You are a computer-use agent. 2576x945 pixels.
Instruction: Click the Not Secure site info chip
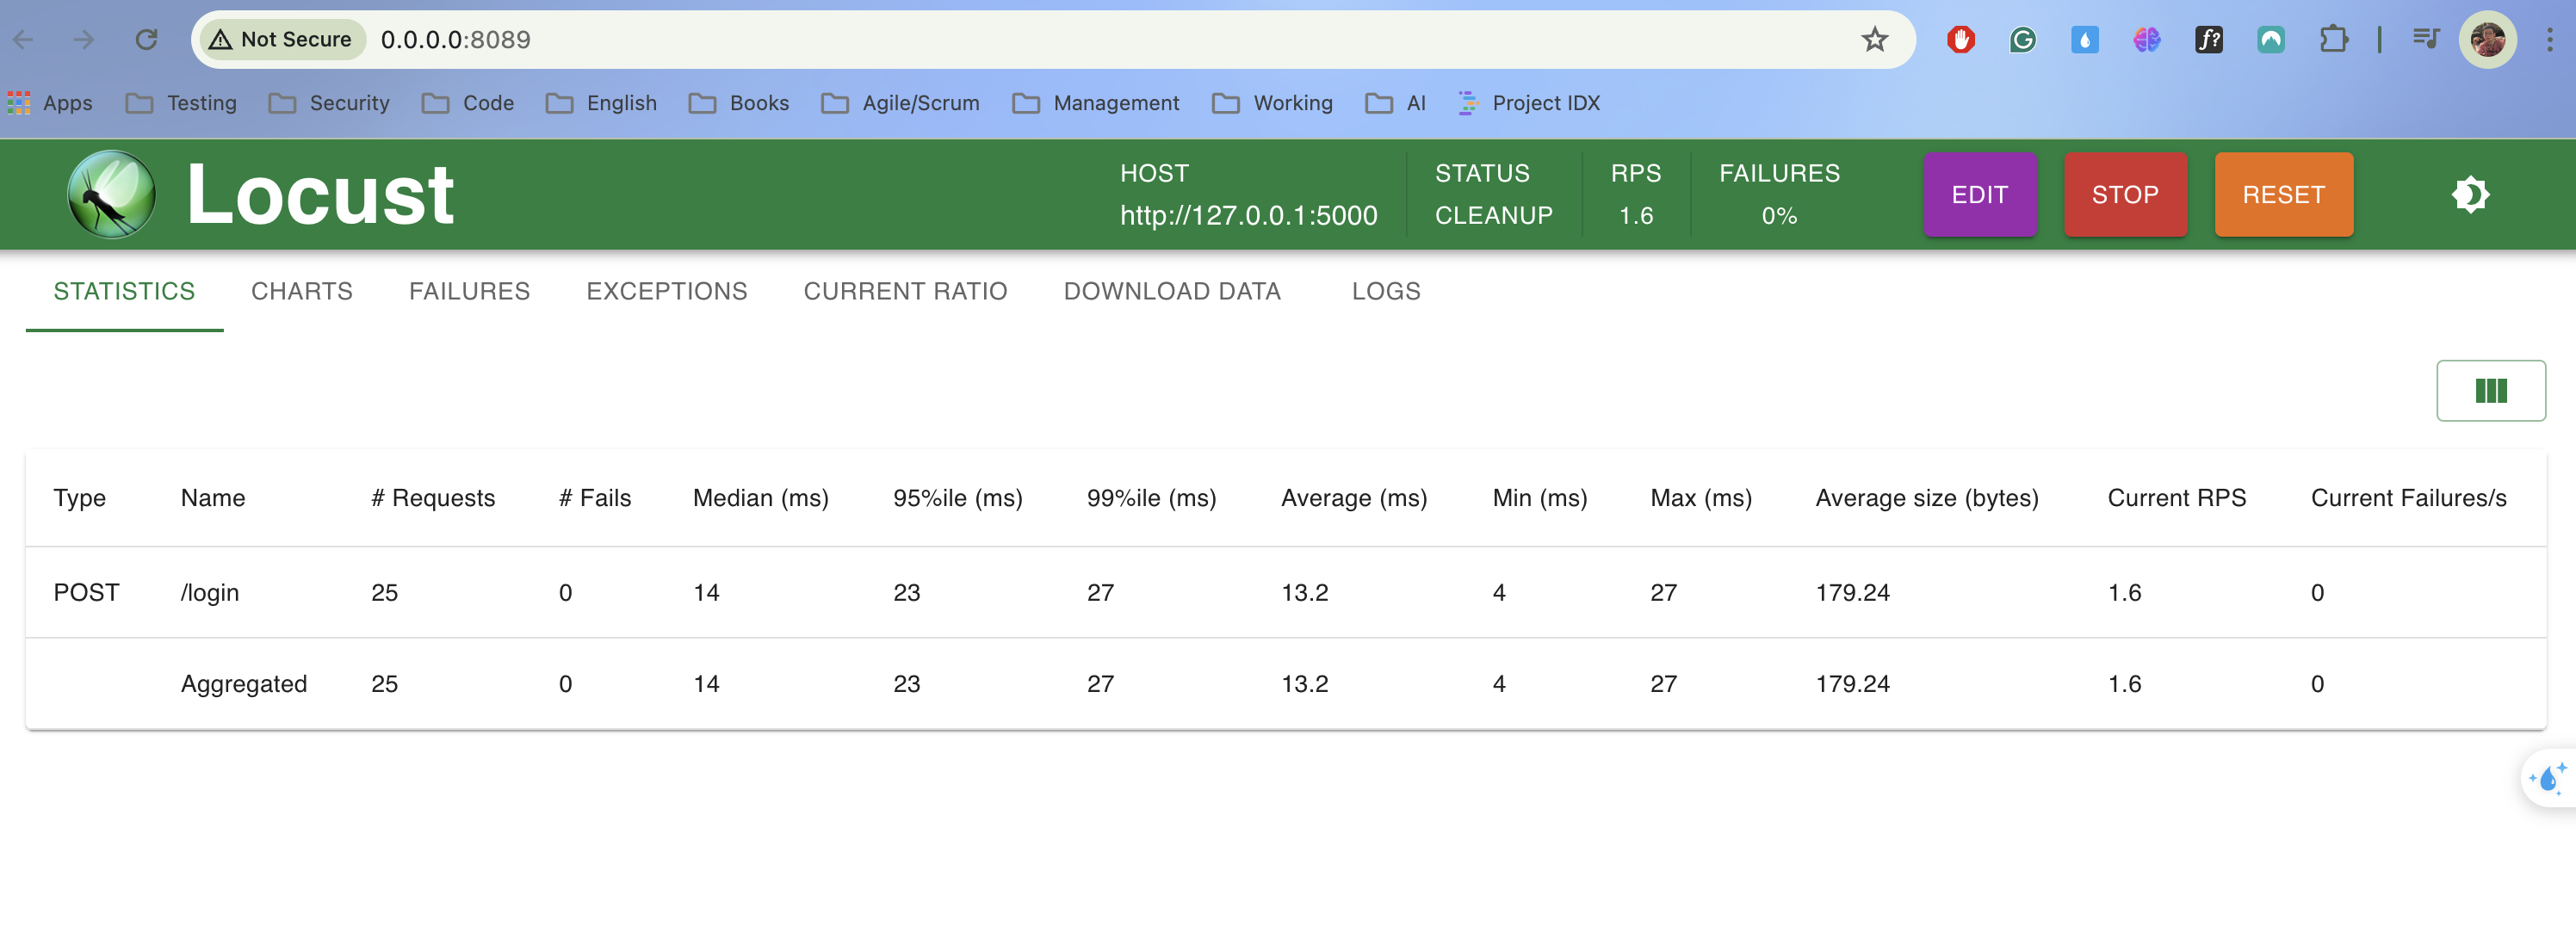tap(282, 39)
